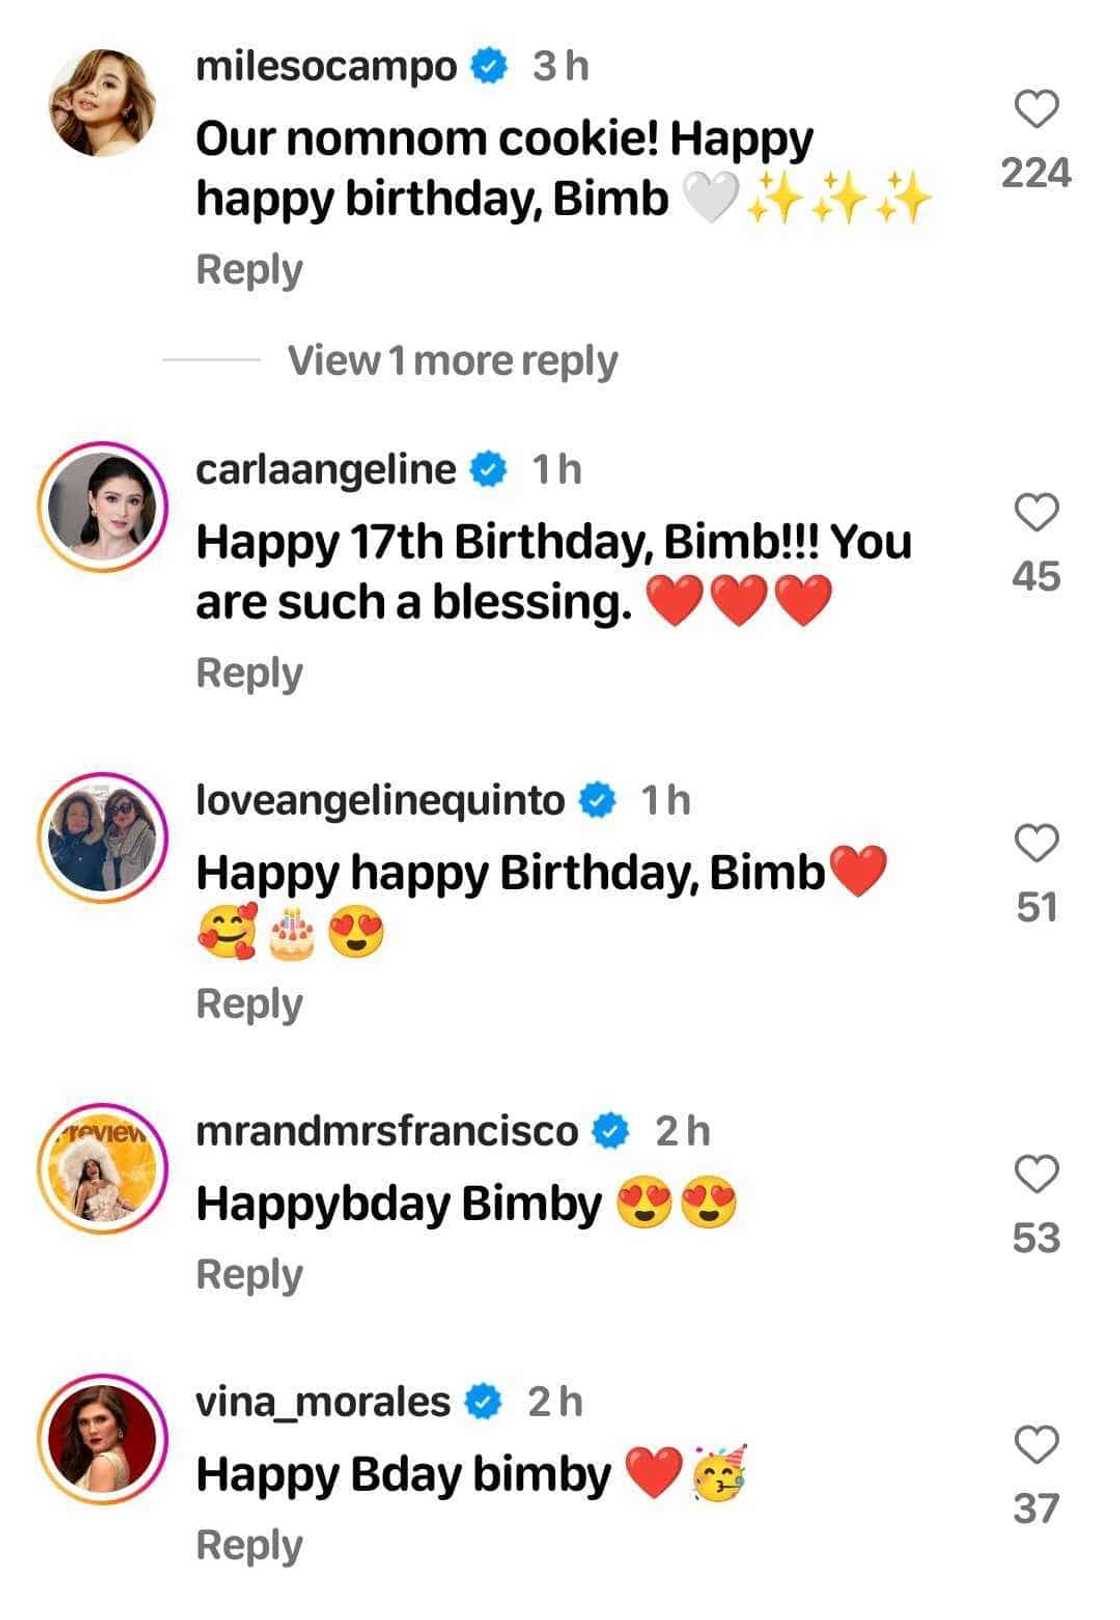
Task: Open vina_morales username link
Action: pos(322,1402)
